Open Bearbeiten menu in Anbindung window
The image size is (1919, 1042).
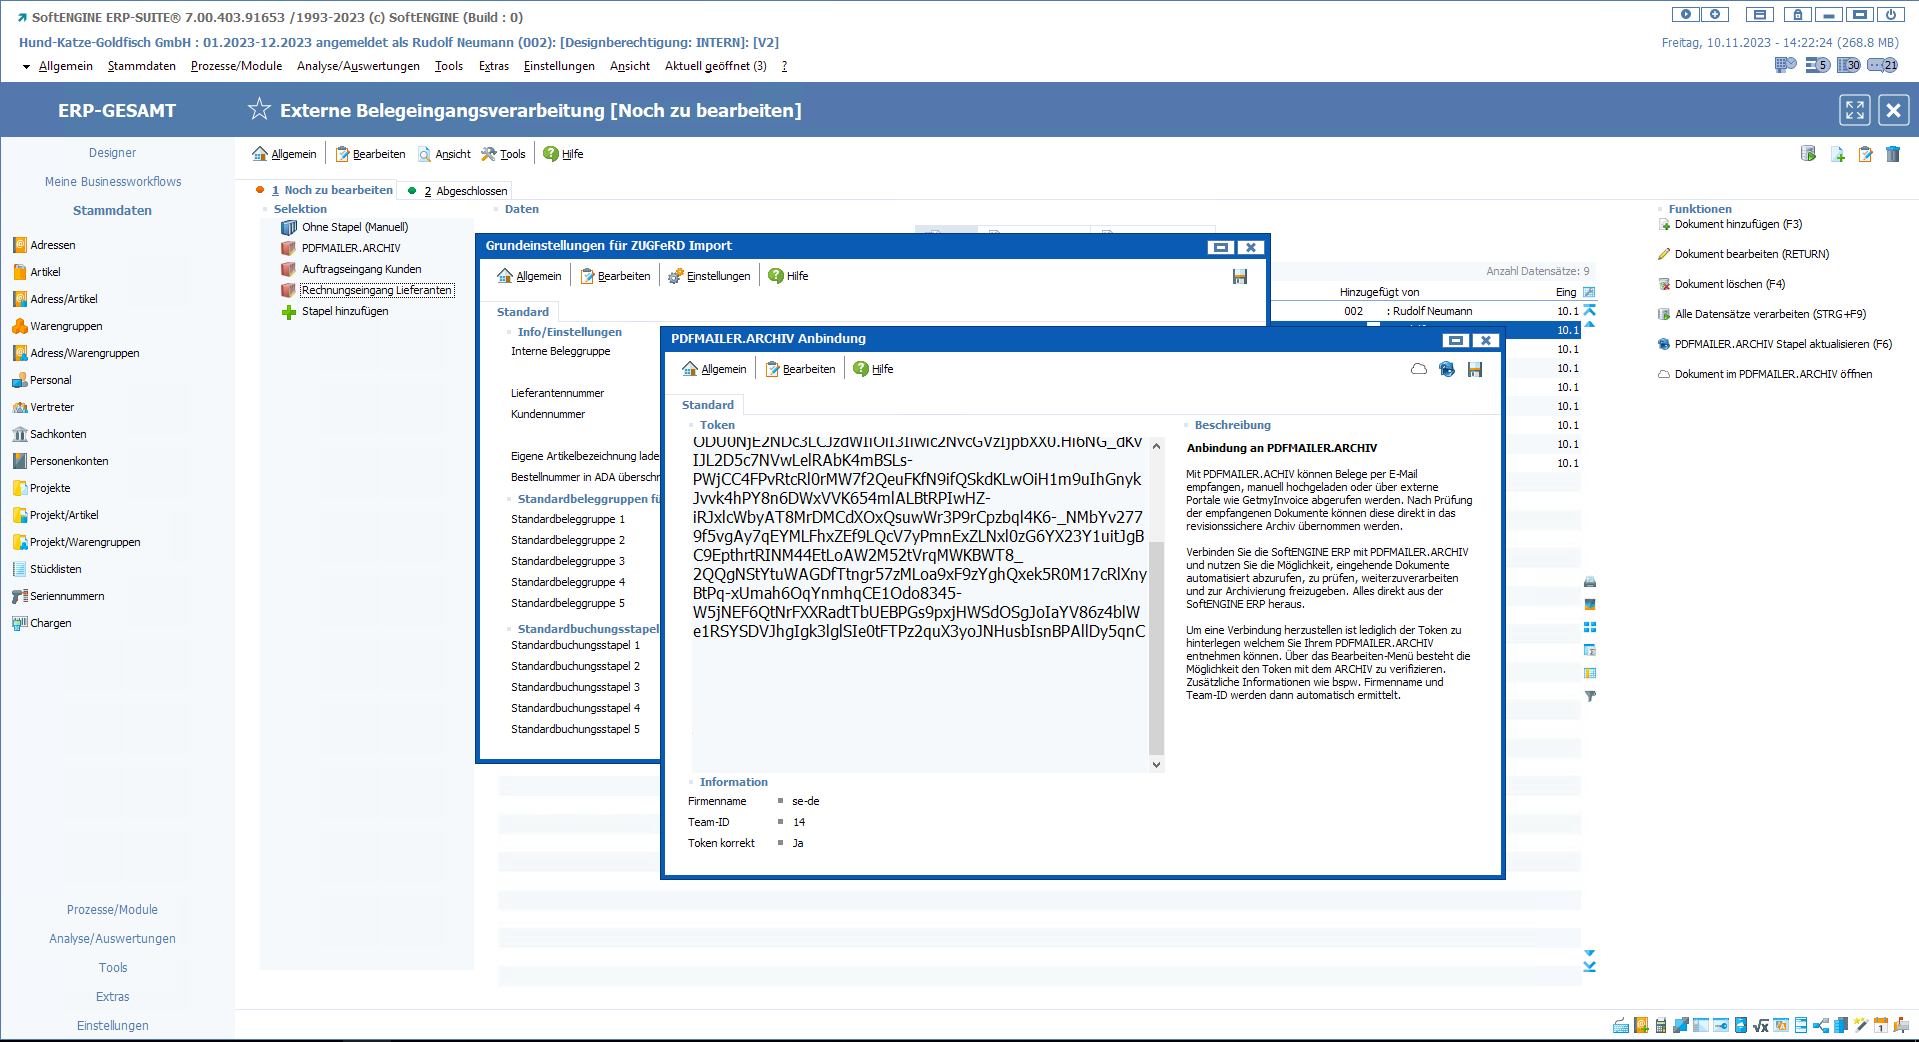[x=800, y=369]
